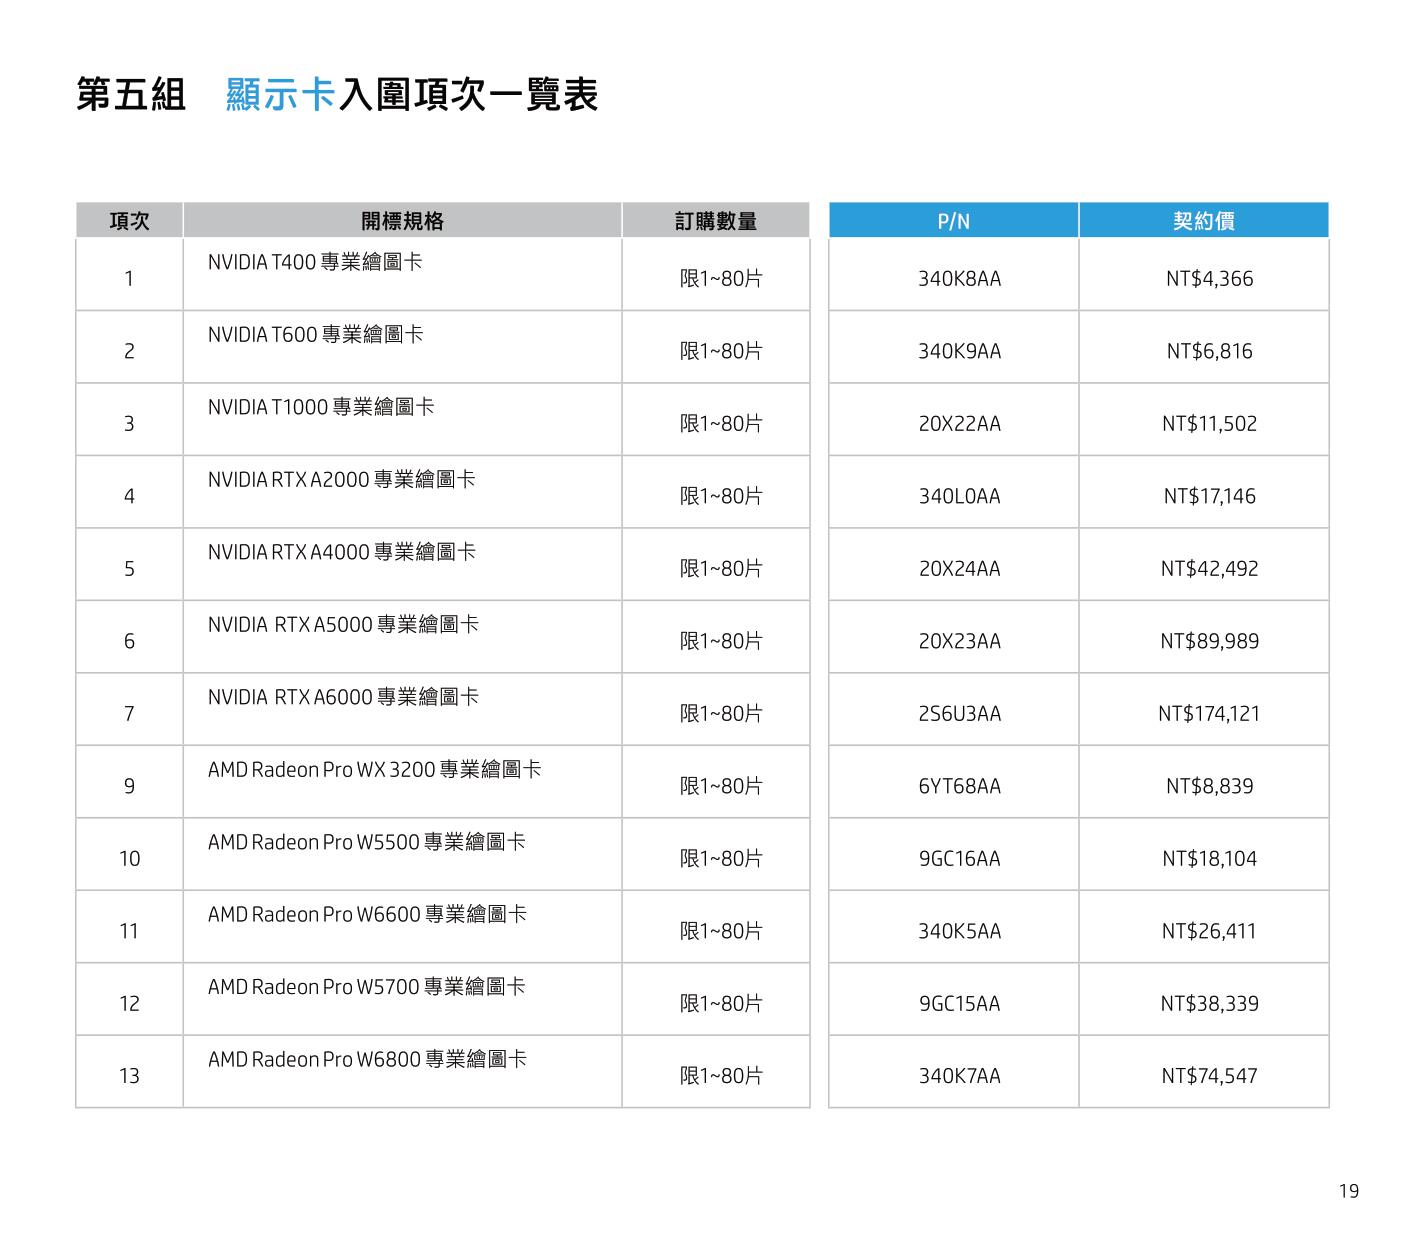Image resolution: width=1405 pixels, height=1241 pixels.
Task: Click the price NT$17,146
Action: coord(1209,497)
